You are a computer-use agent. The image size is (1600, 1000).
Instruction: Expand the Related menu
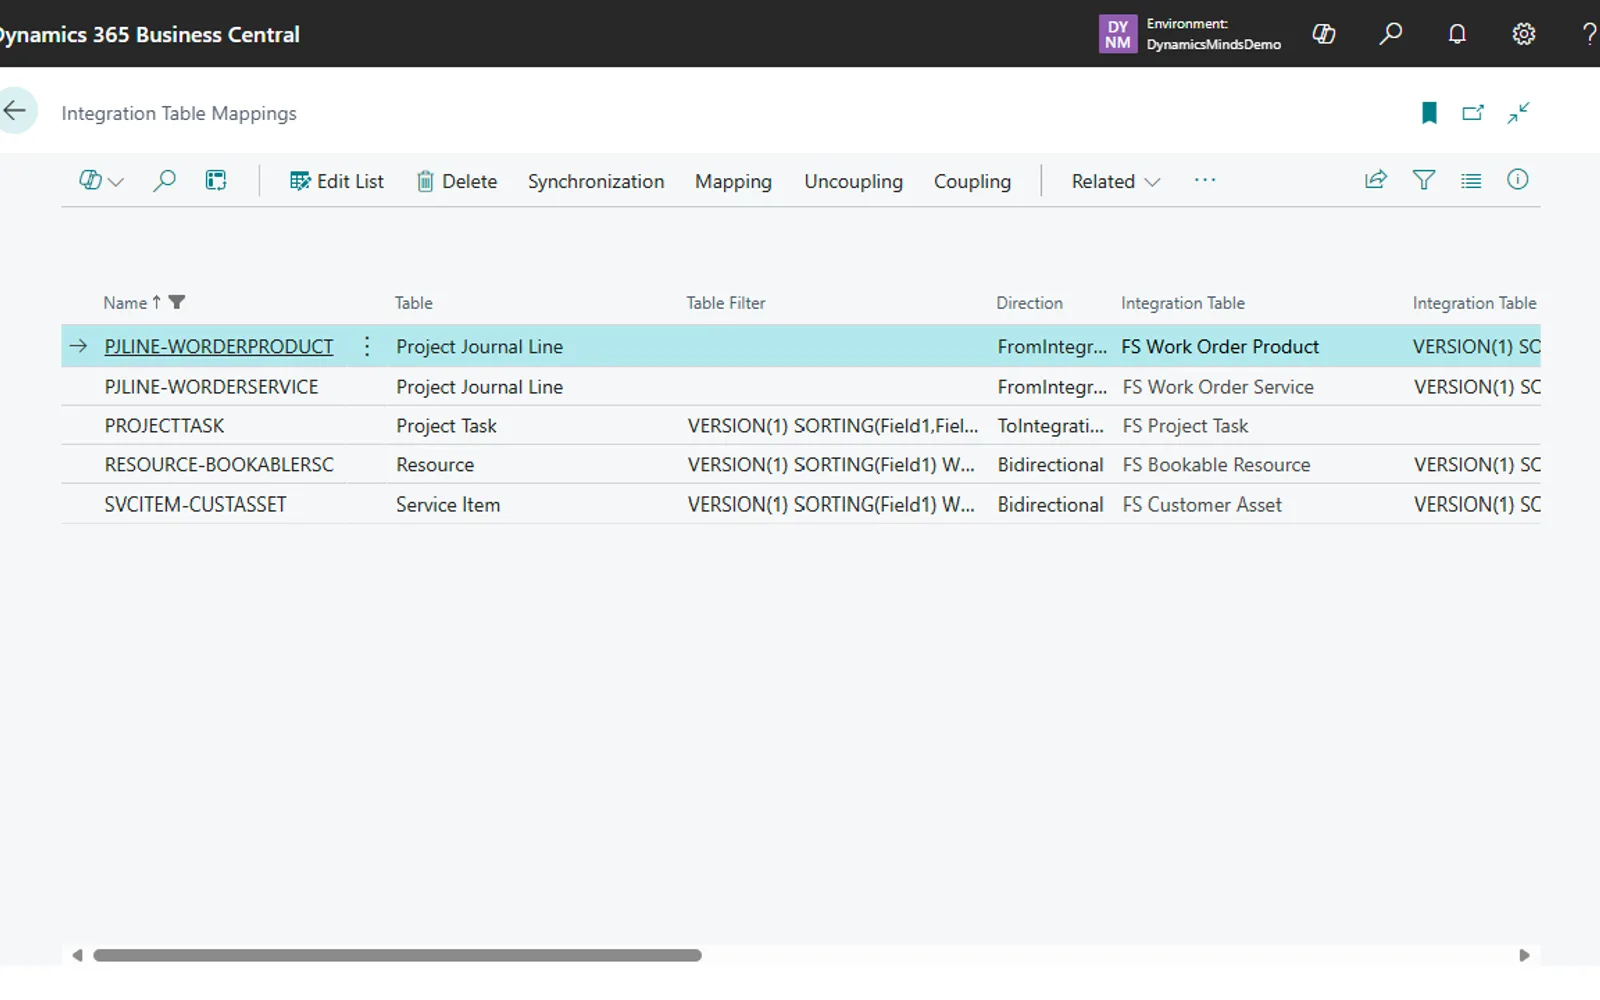(x=1115, y=182)
